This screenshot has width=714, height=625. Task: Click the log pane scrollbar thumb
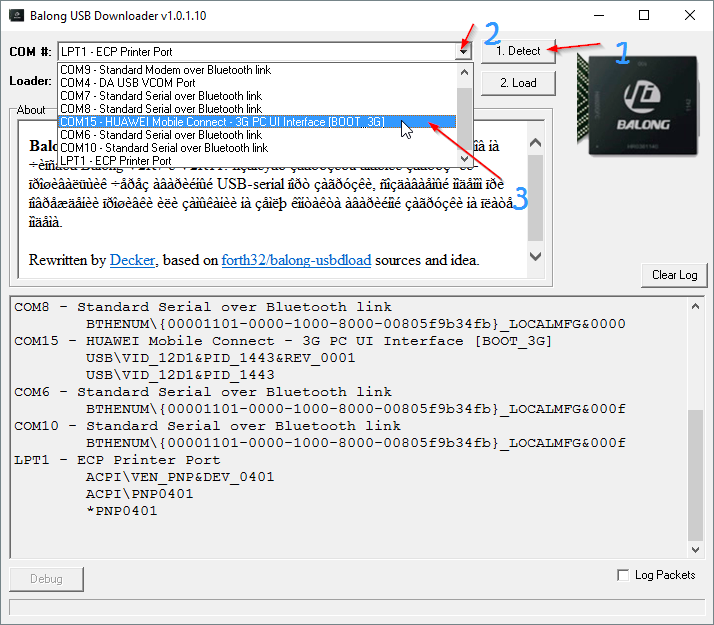point(695,475)
